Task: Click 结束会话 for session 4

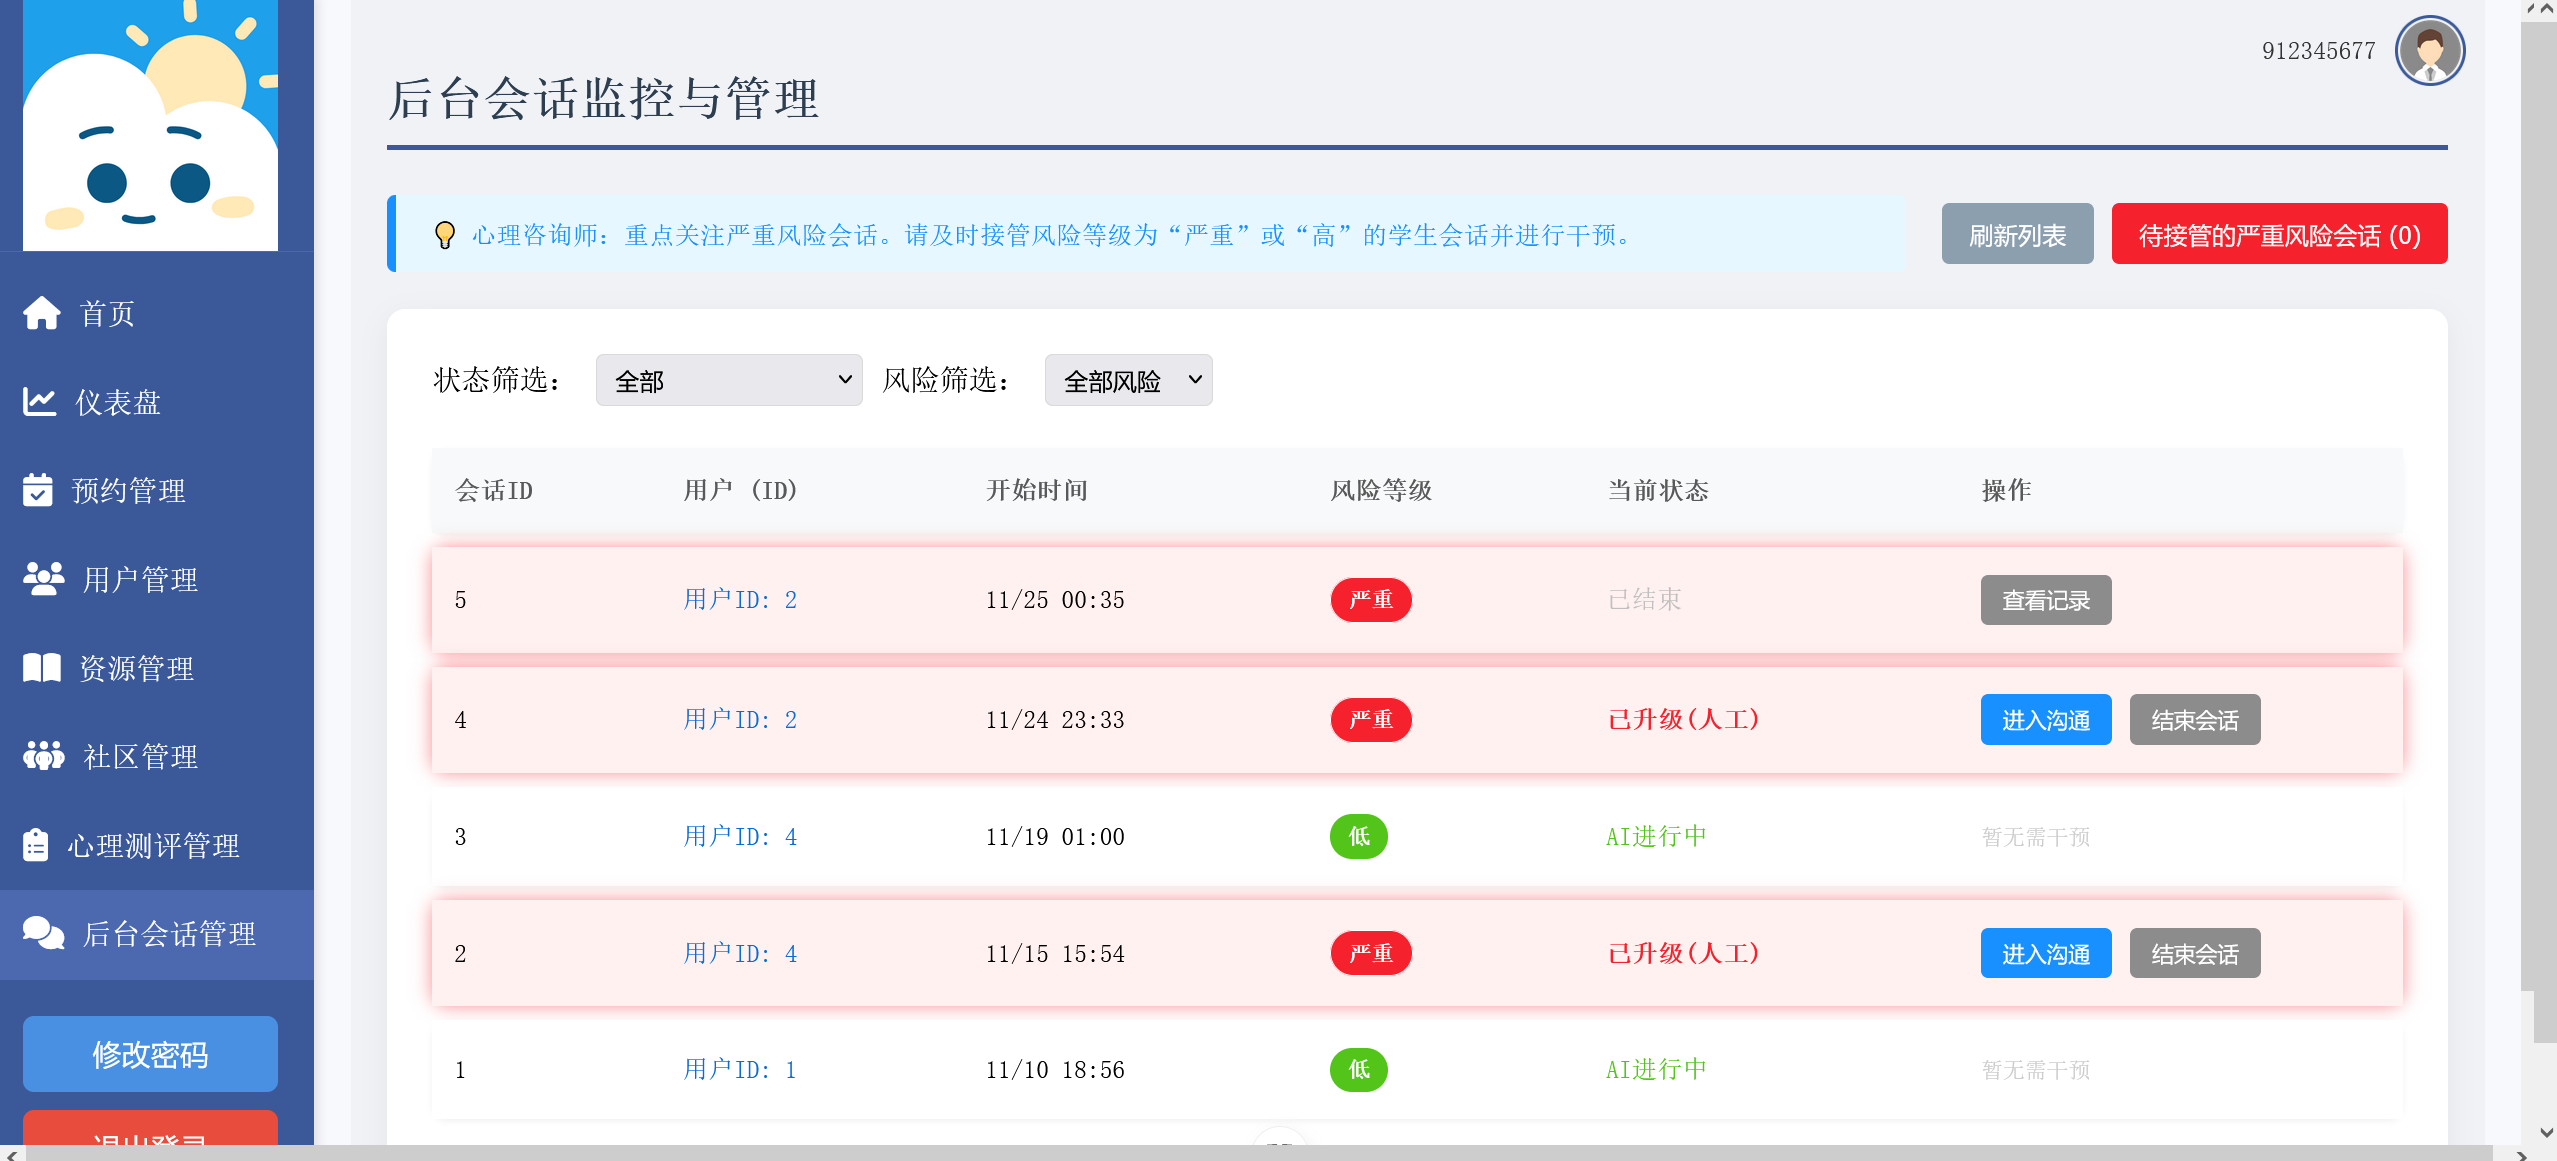Action: [x=2195, y=720]
